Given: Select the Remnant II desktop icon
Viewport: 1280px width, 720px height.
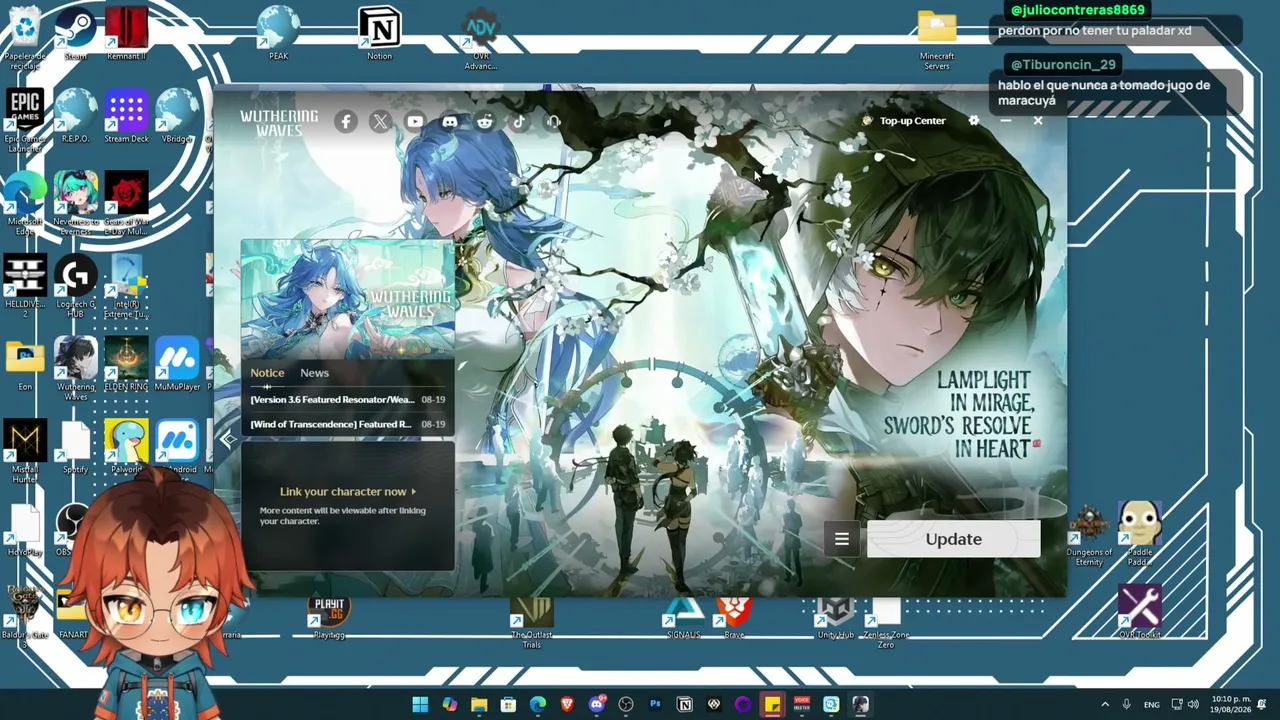Looking at the screenshot, I should click(x=127, y=33).
